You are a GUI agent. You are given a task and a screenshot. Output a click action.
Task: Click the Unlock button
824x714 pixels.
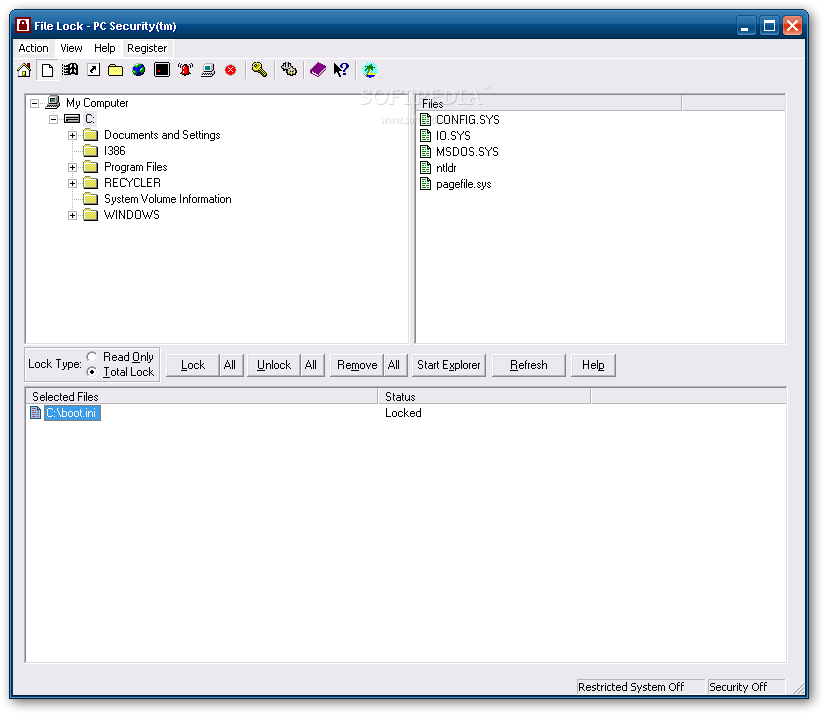pos(274,365)
